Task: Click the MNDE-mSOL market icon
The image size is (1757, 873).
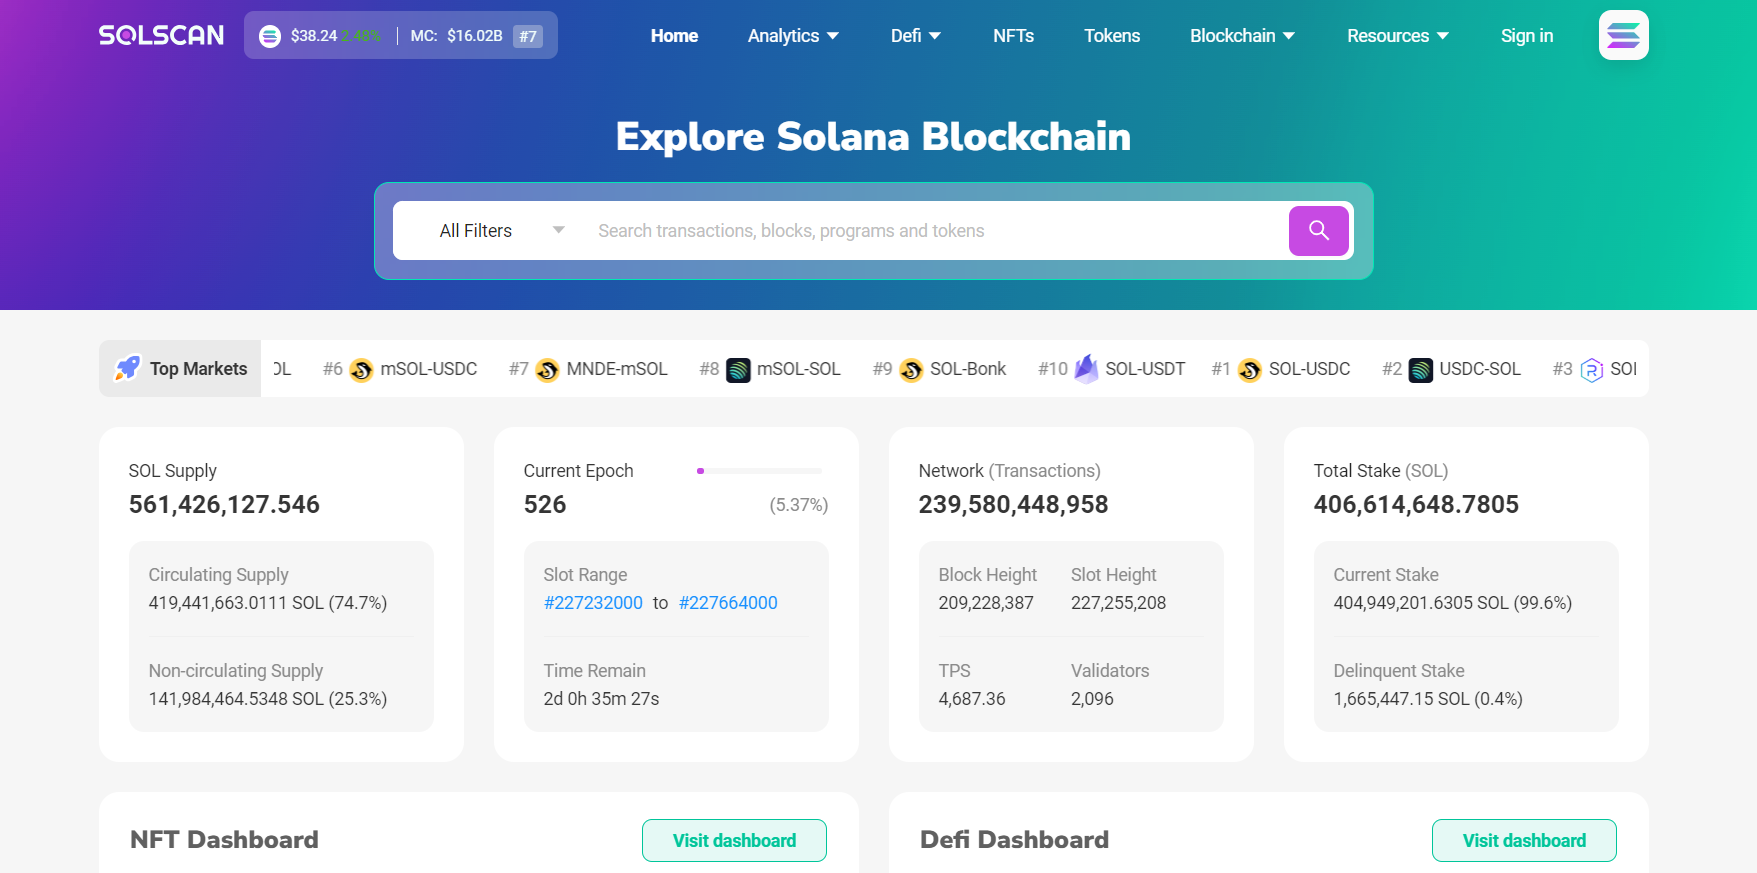Action: tap(547, 370)
